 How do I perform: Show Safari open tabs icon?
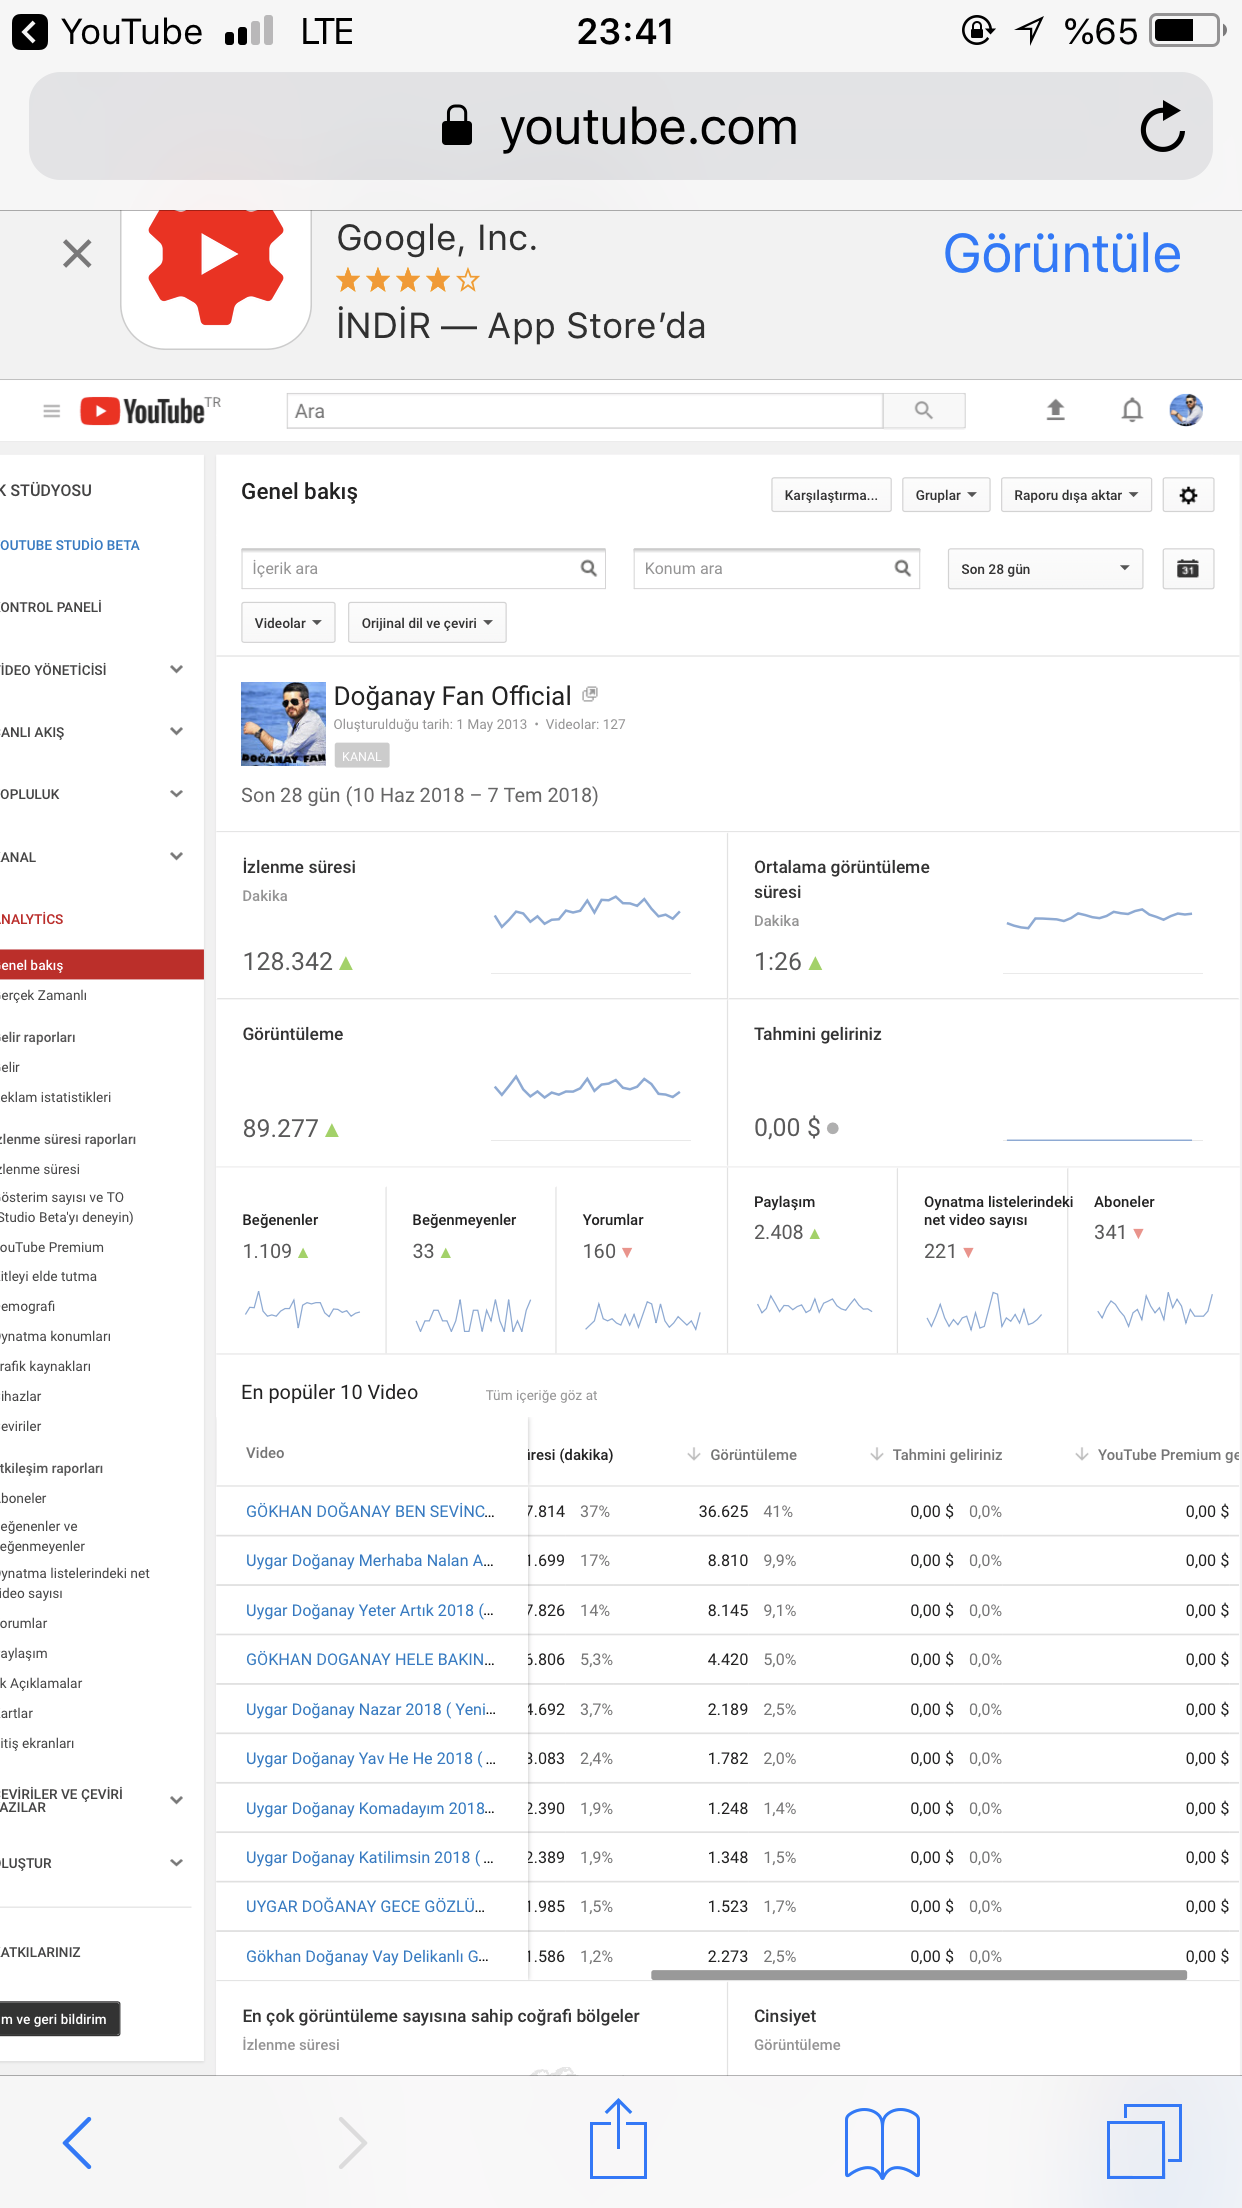coord(1144,2141)
